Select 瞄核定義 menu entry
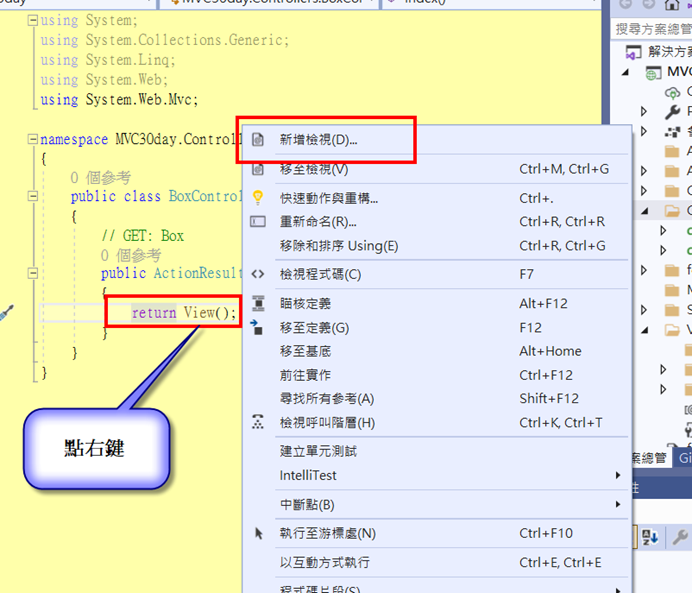Image resolution: width=692 pixels, height=593 pixels. tap(437, 304)
